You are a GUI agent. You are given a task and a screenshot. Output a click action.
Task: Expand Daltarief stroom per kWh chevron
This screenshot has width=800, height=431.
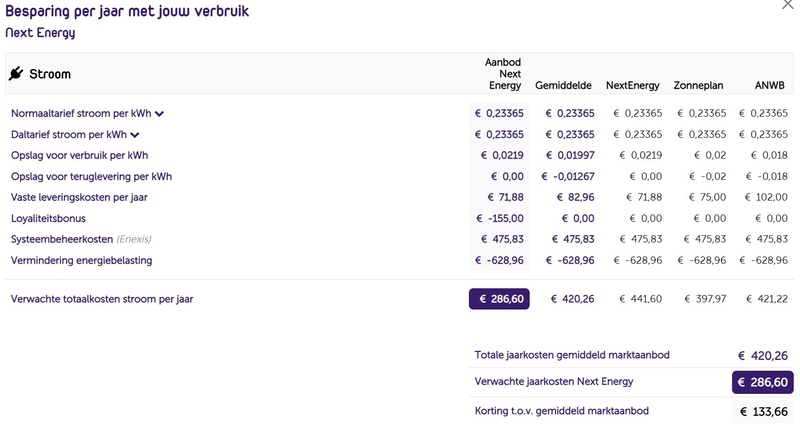(135, 135)
